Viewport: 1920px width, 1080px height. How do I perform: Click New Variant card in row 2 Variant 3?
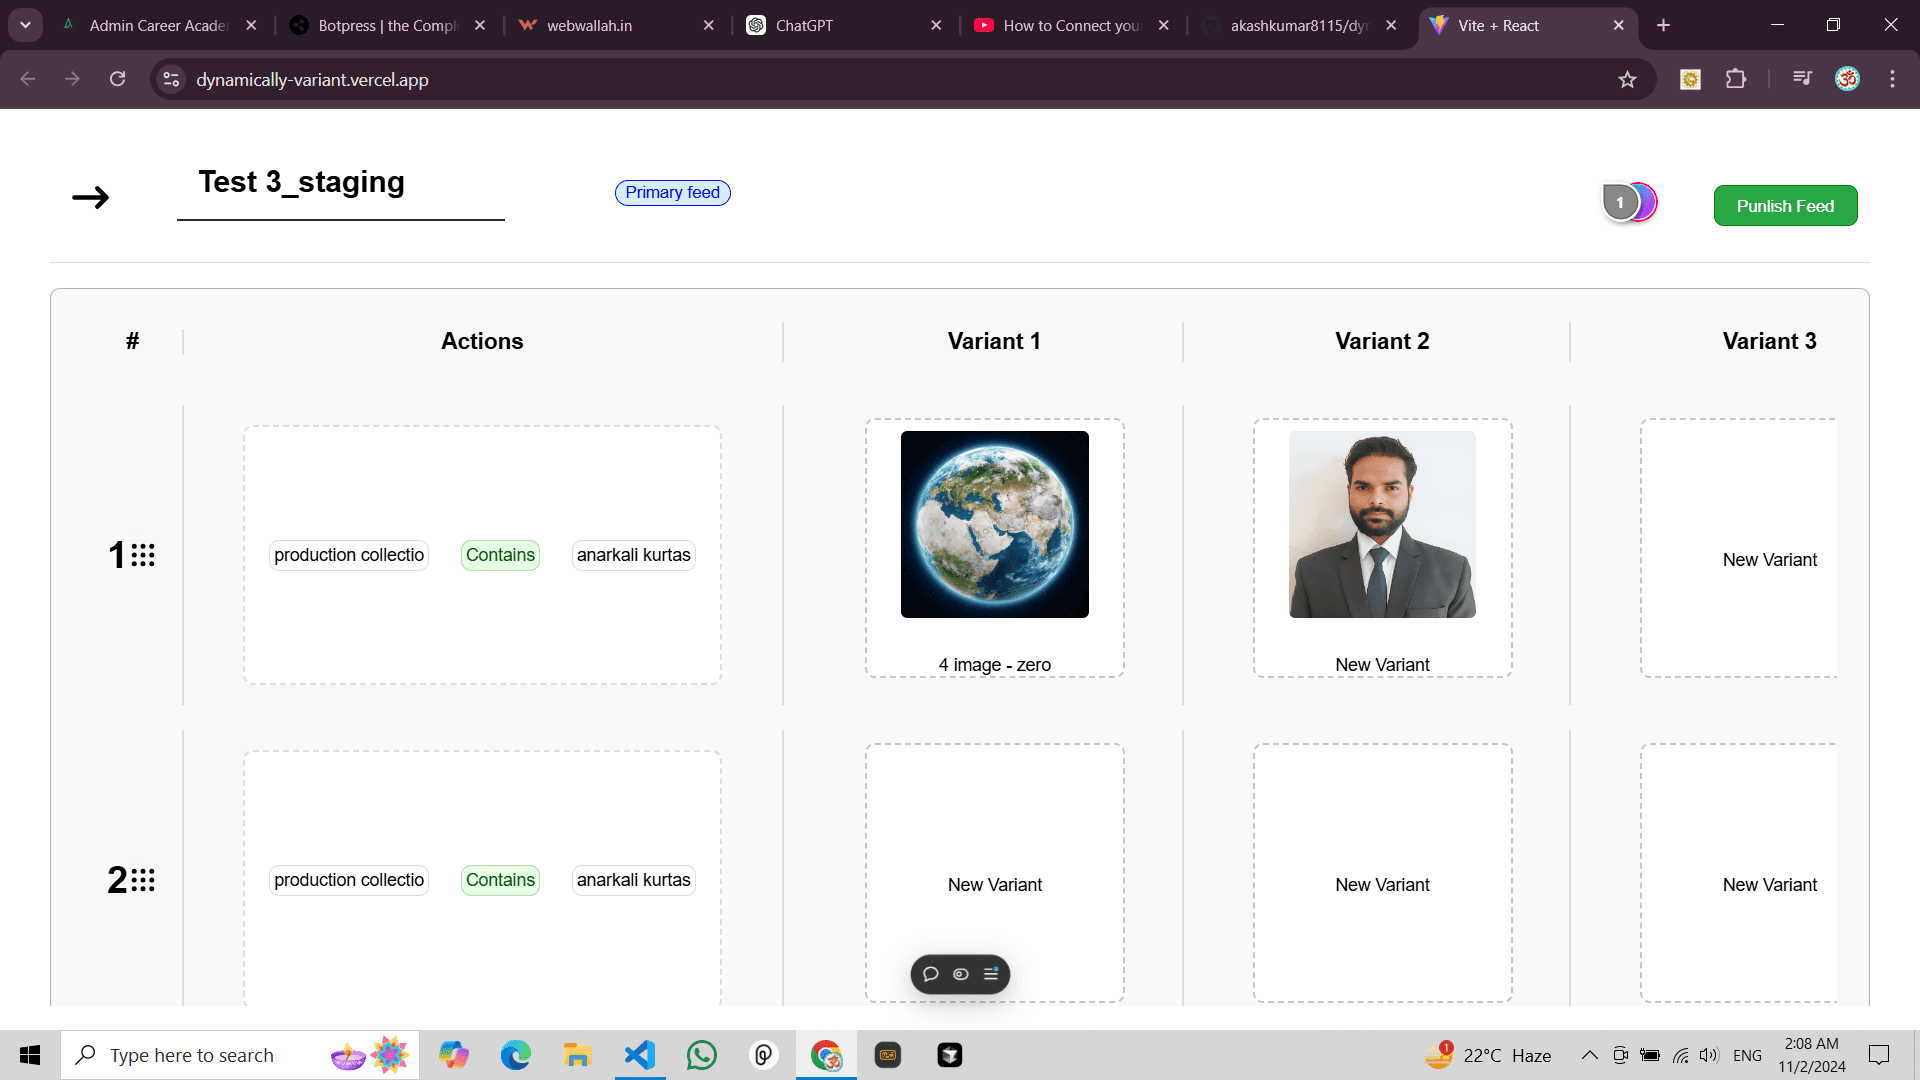coord(1739,873)
